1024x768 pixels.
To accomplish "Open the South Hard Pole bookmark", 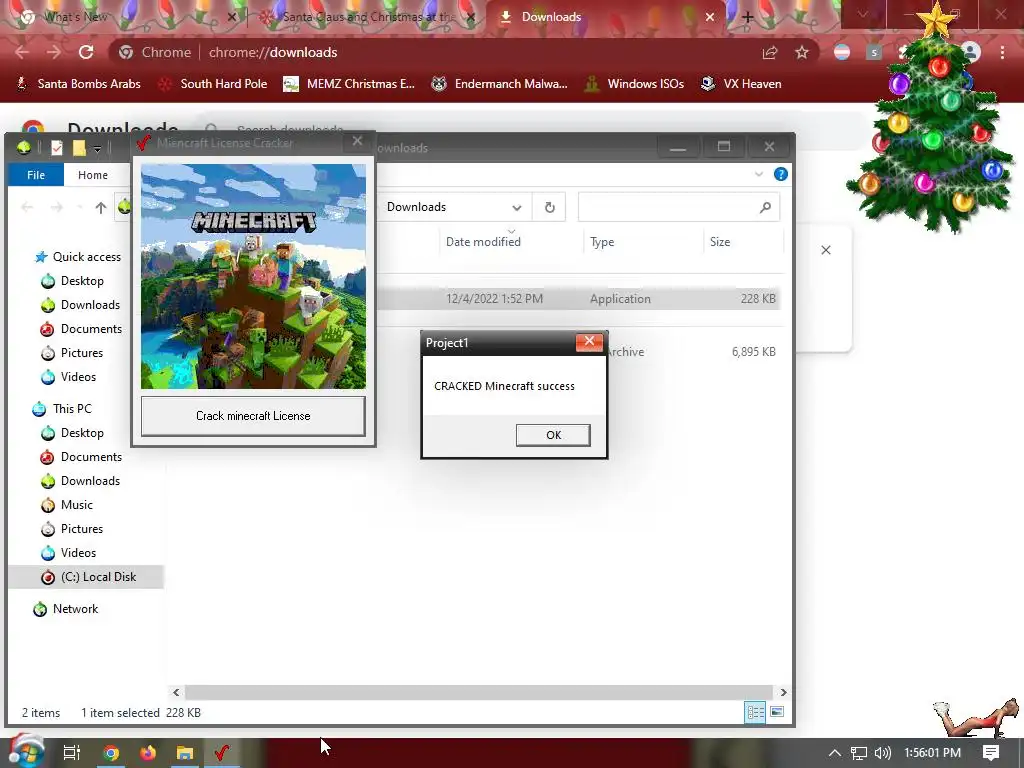I will (x=214, y=84).
